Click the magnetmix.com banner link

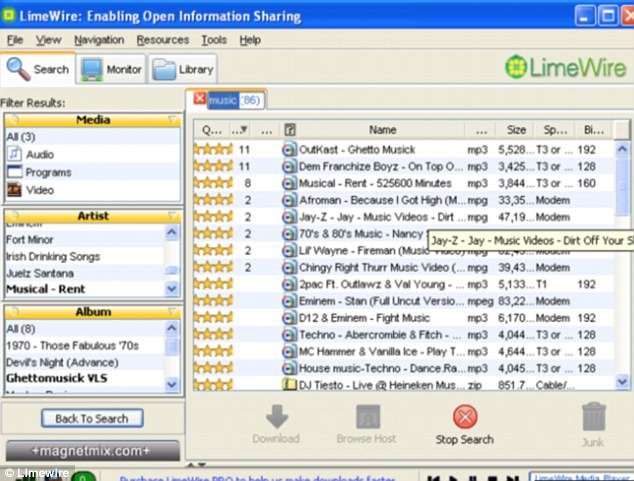tap(92, 451)
